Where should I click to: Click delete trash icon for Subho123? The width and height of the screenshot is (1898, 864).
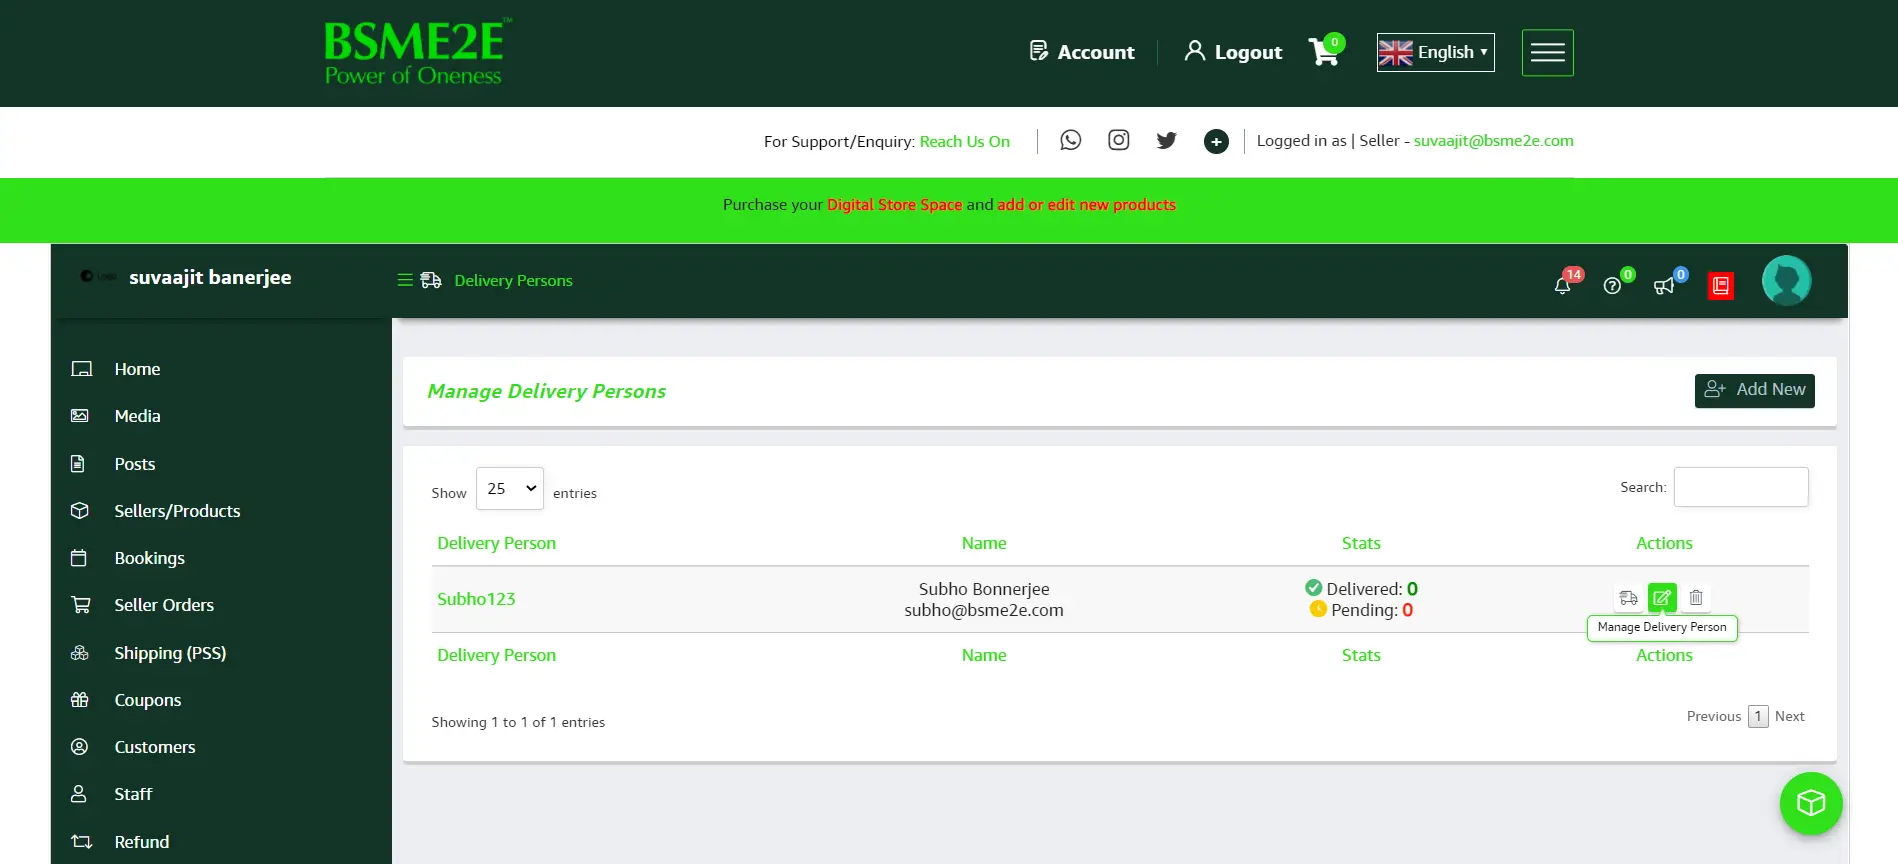(1696, 598)
